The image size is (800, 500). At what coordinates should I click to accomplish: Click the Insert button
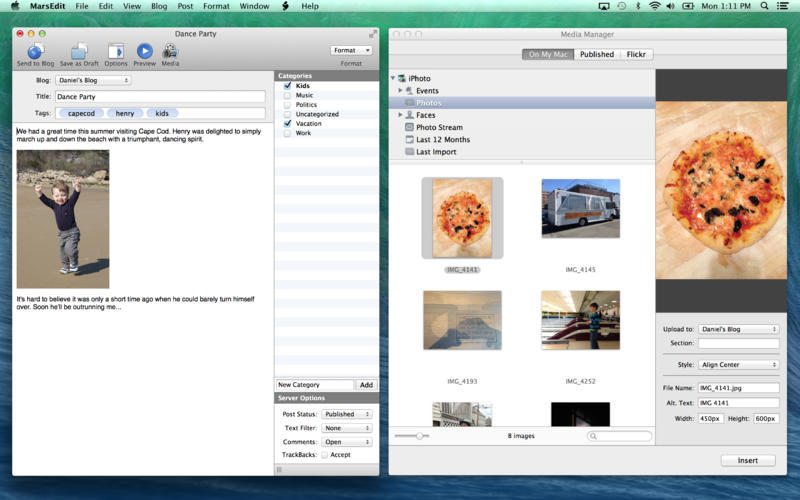tap(747, 461)
